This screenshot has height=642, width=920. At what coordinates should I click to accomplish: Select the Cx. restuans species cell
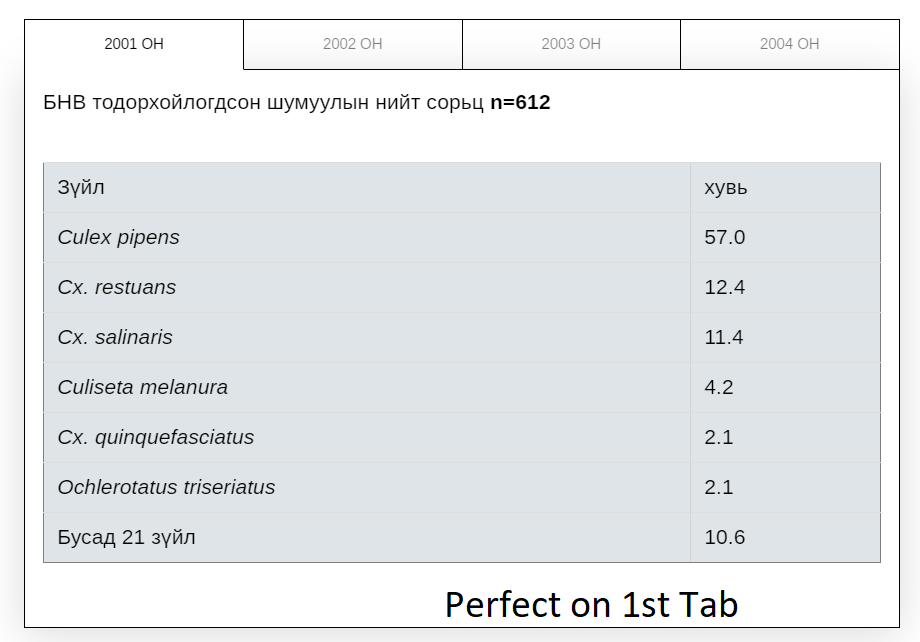tap(117, 287)
